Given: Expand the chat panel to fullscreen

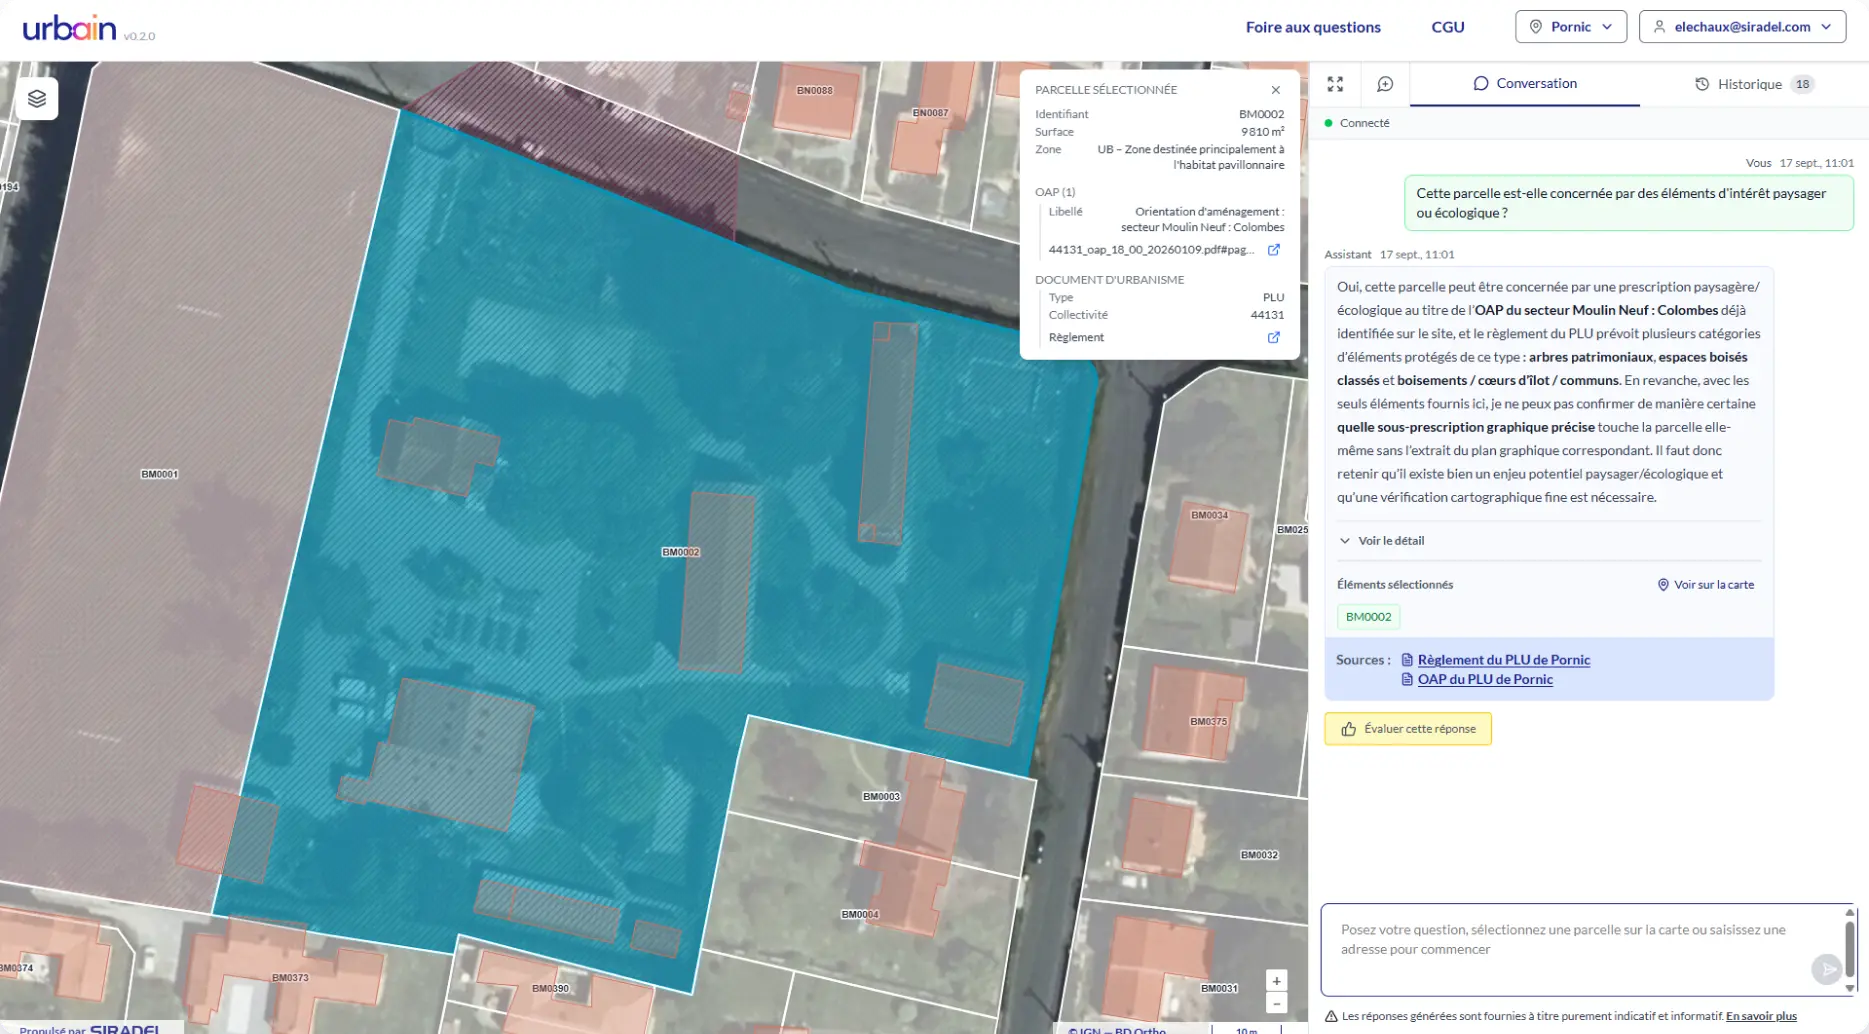Looking at the screenshot, I should [1335, 84].
